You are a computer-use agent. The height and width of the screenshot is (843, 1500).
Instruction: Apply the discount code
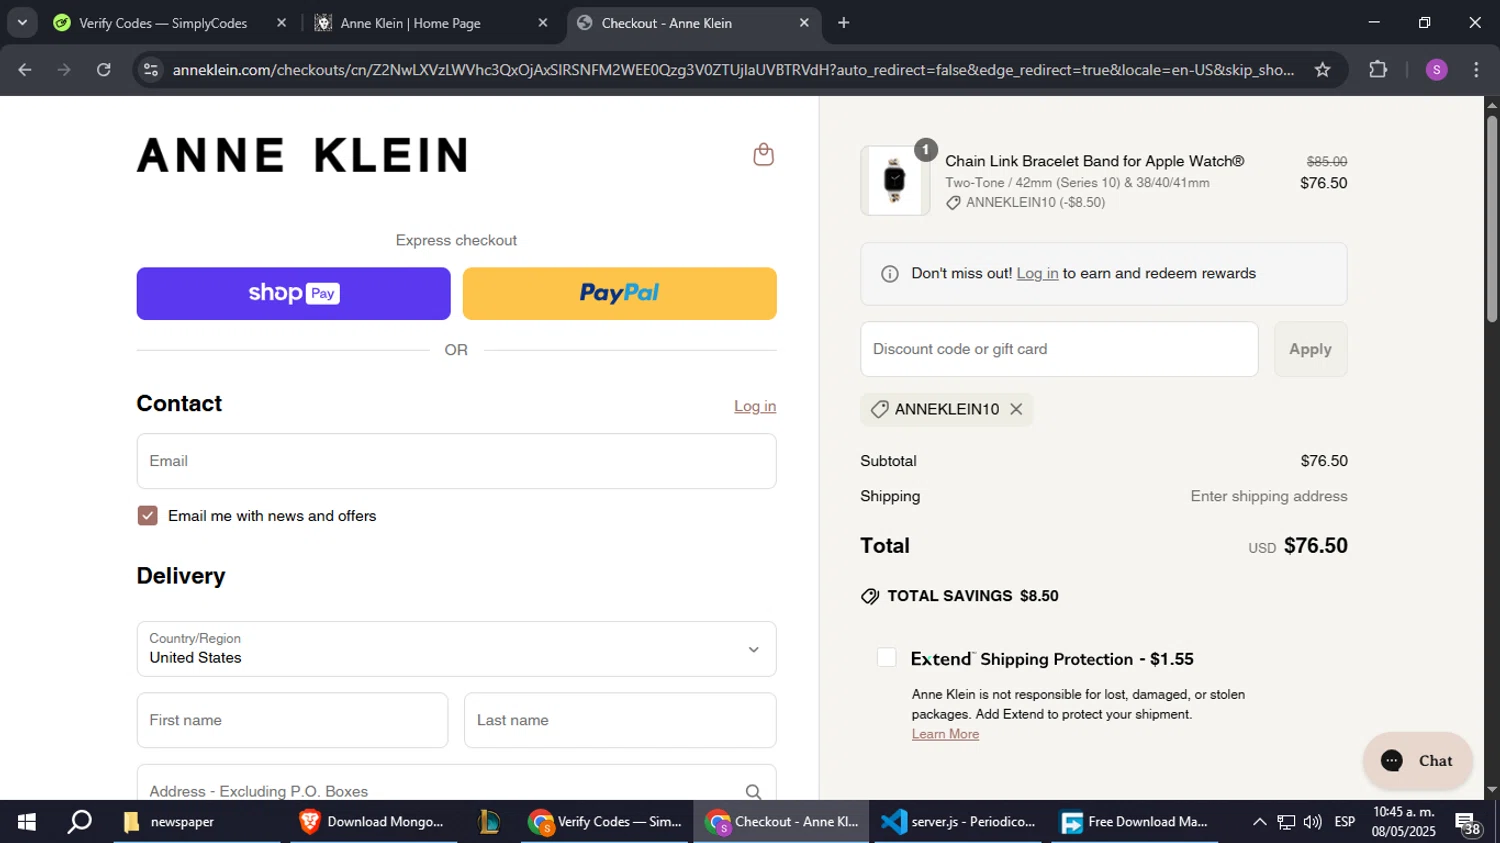point(1310,349)
